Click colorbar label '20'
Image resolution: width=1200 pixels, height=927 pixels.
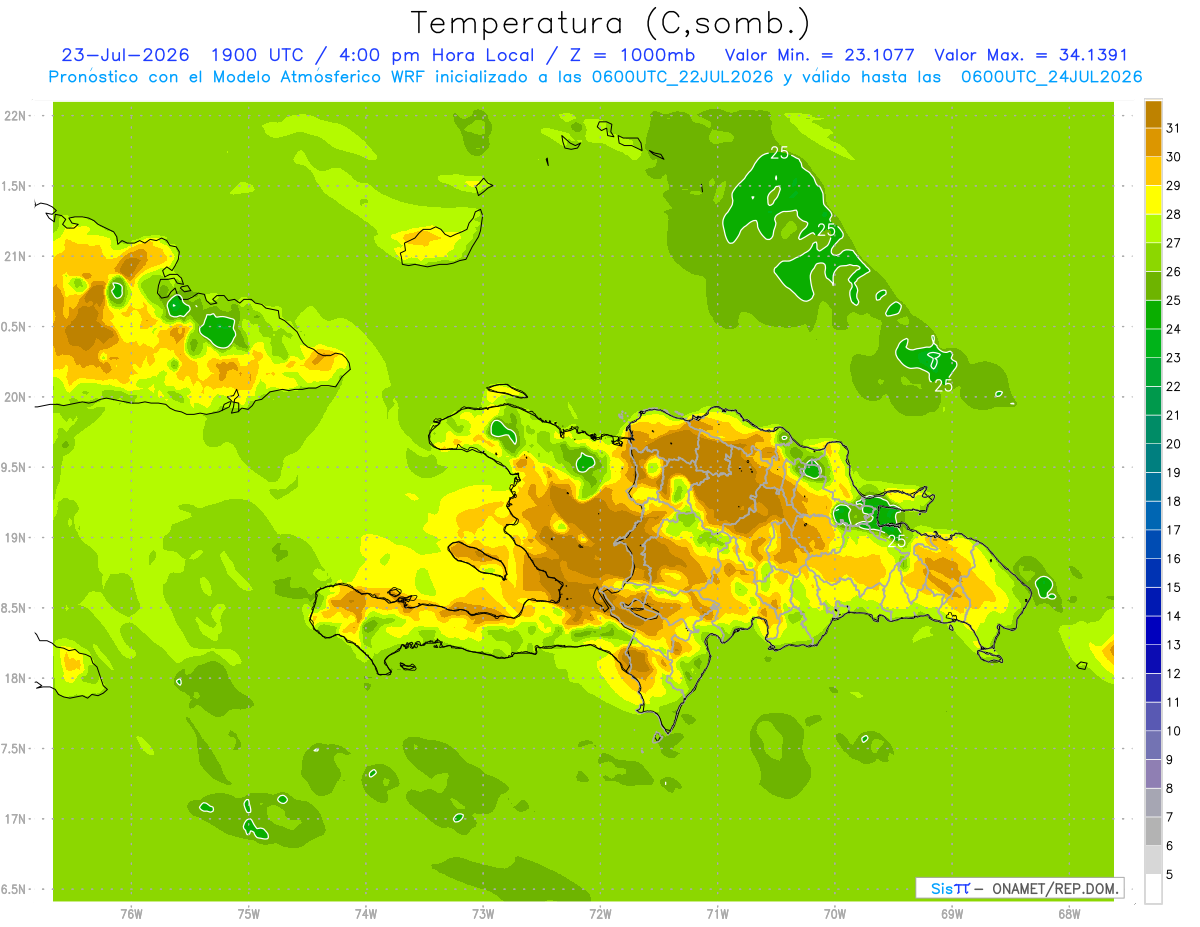[x=1174, y=444]
